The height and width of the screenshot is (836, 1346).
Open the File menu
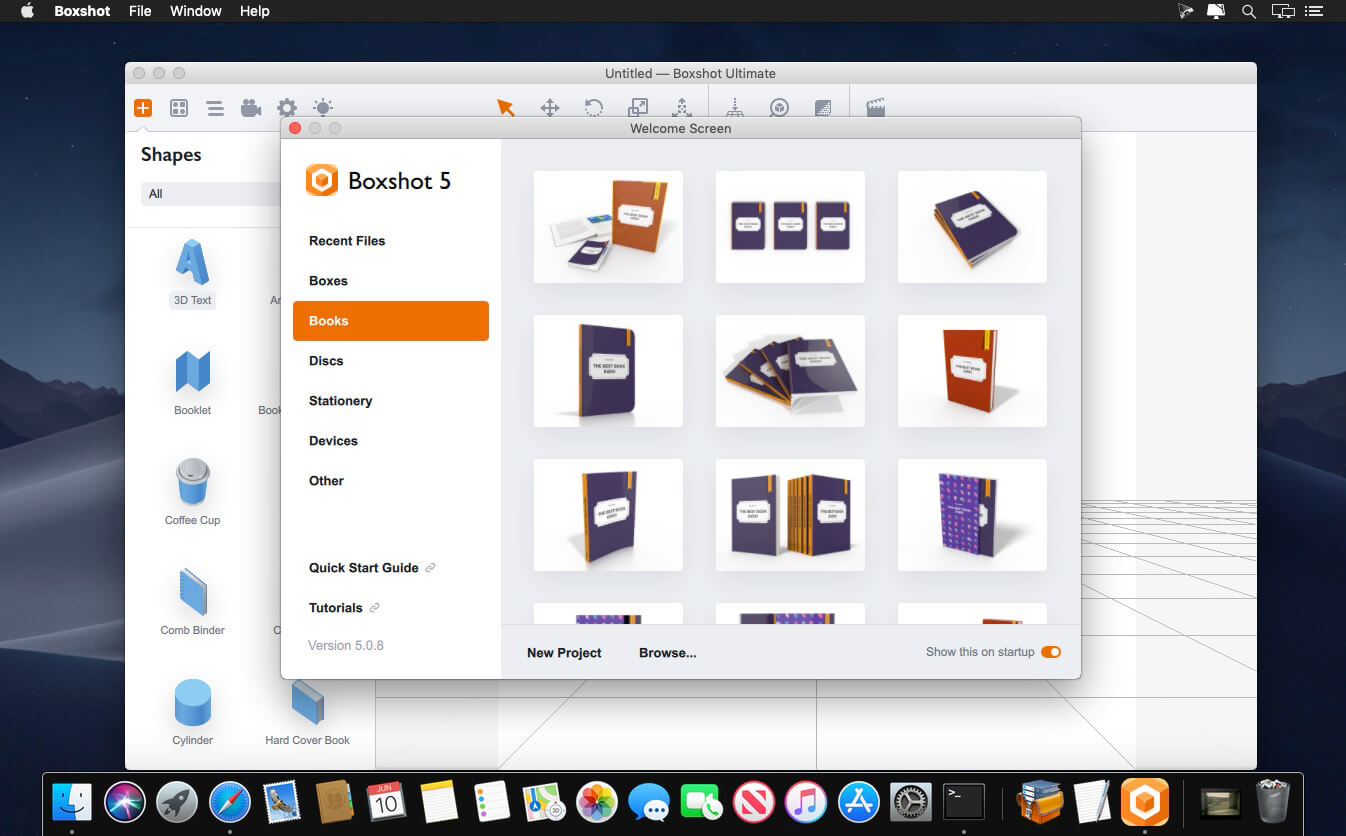pos(140,11)
